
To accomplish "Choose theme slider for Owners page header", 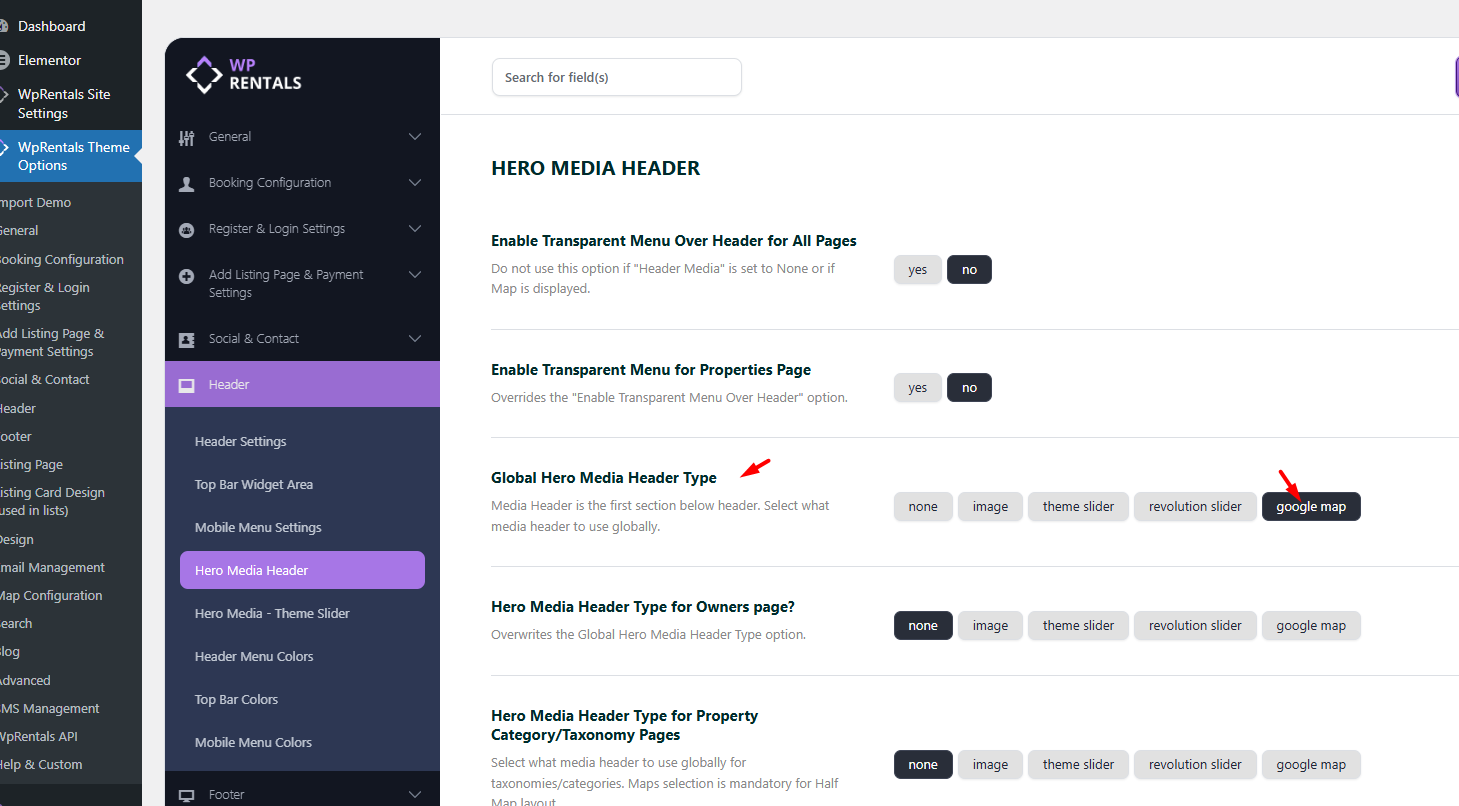I will (x=1078, y=626).
